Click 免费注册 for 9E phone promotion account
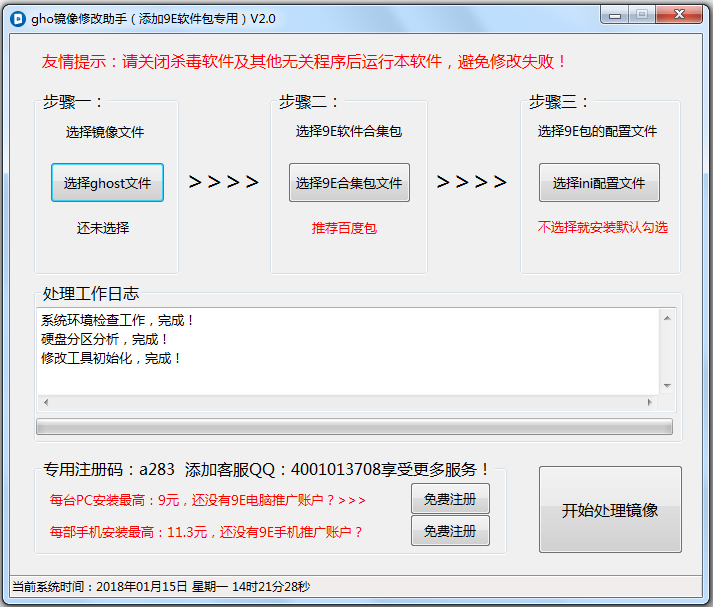 (x=450, y=531)
